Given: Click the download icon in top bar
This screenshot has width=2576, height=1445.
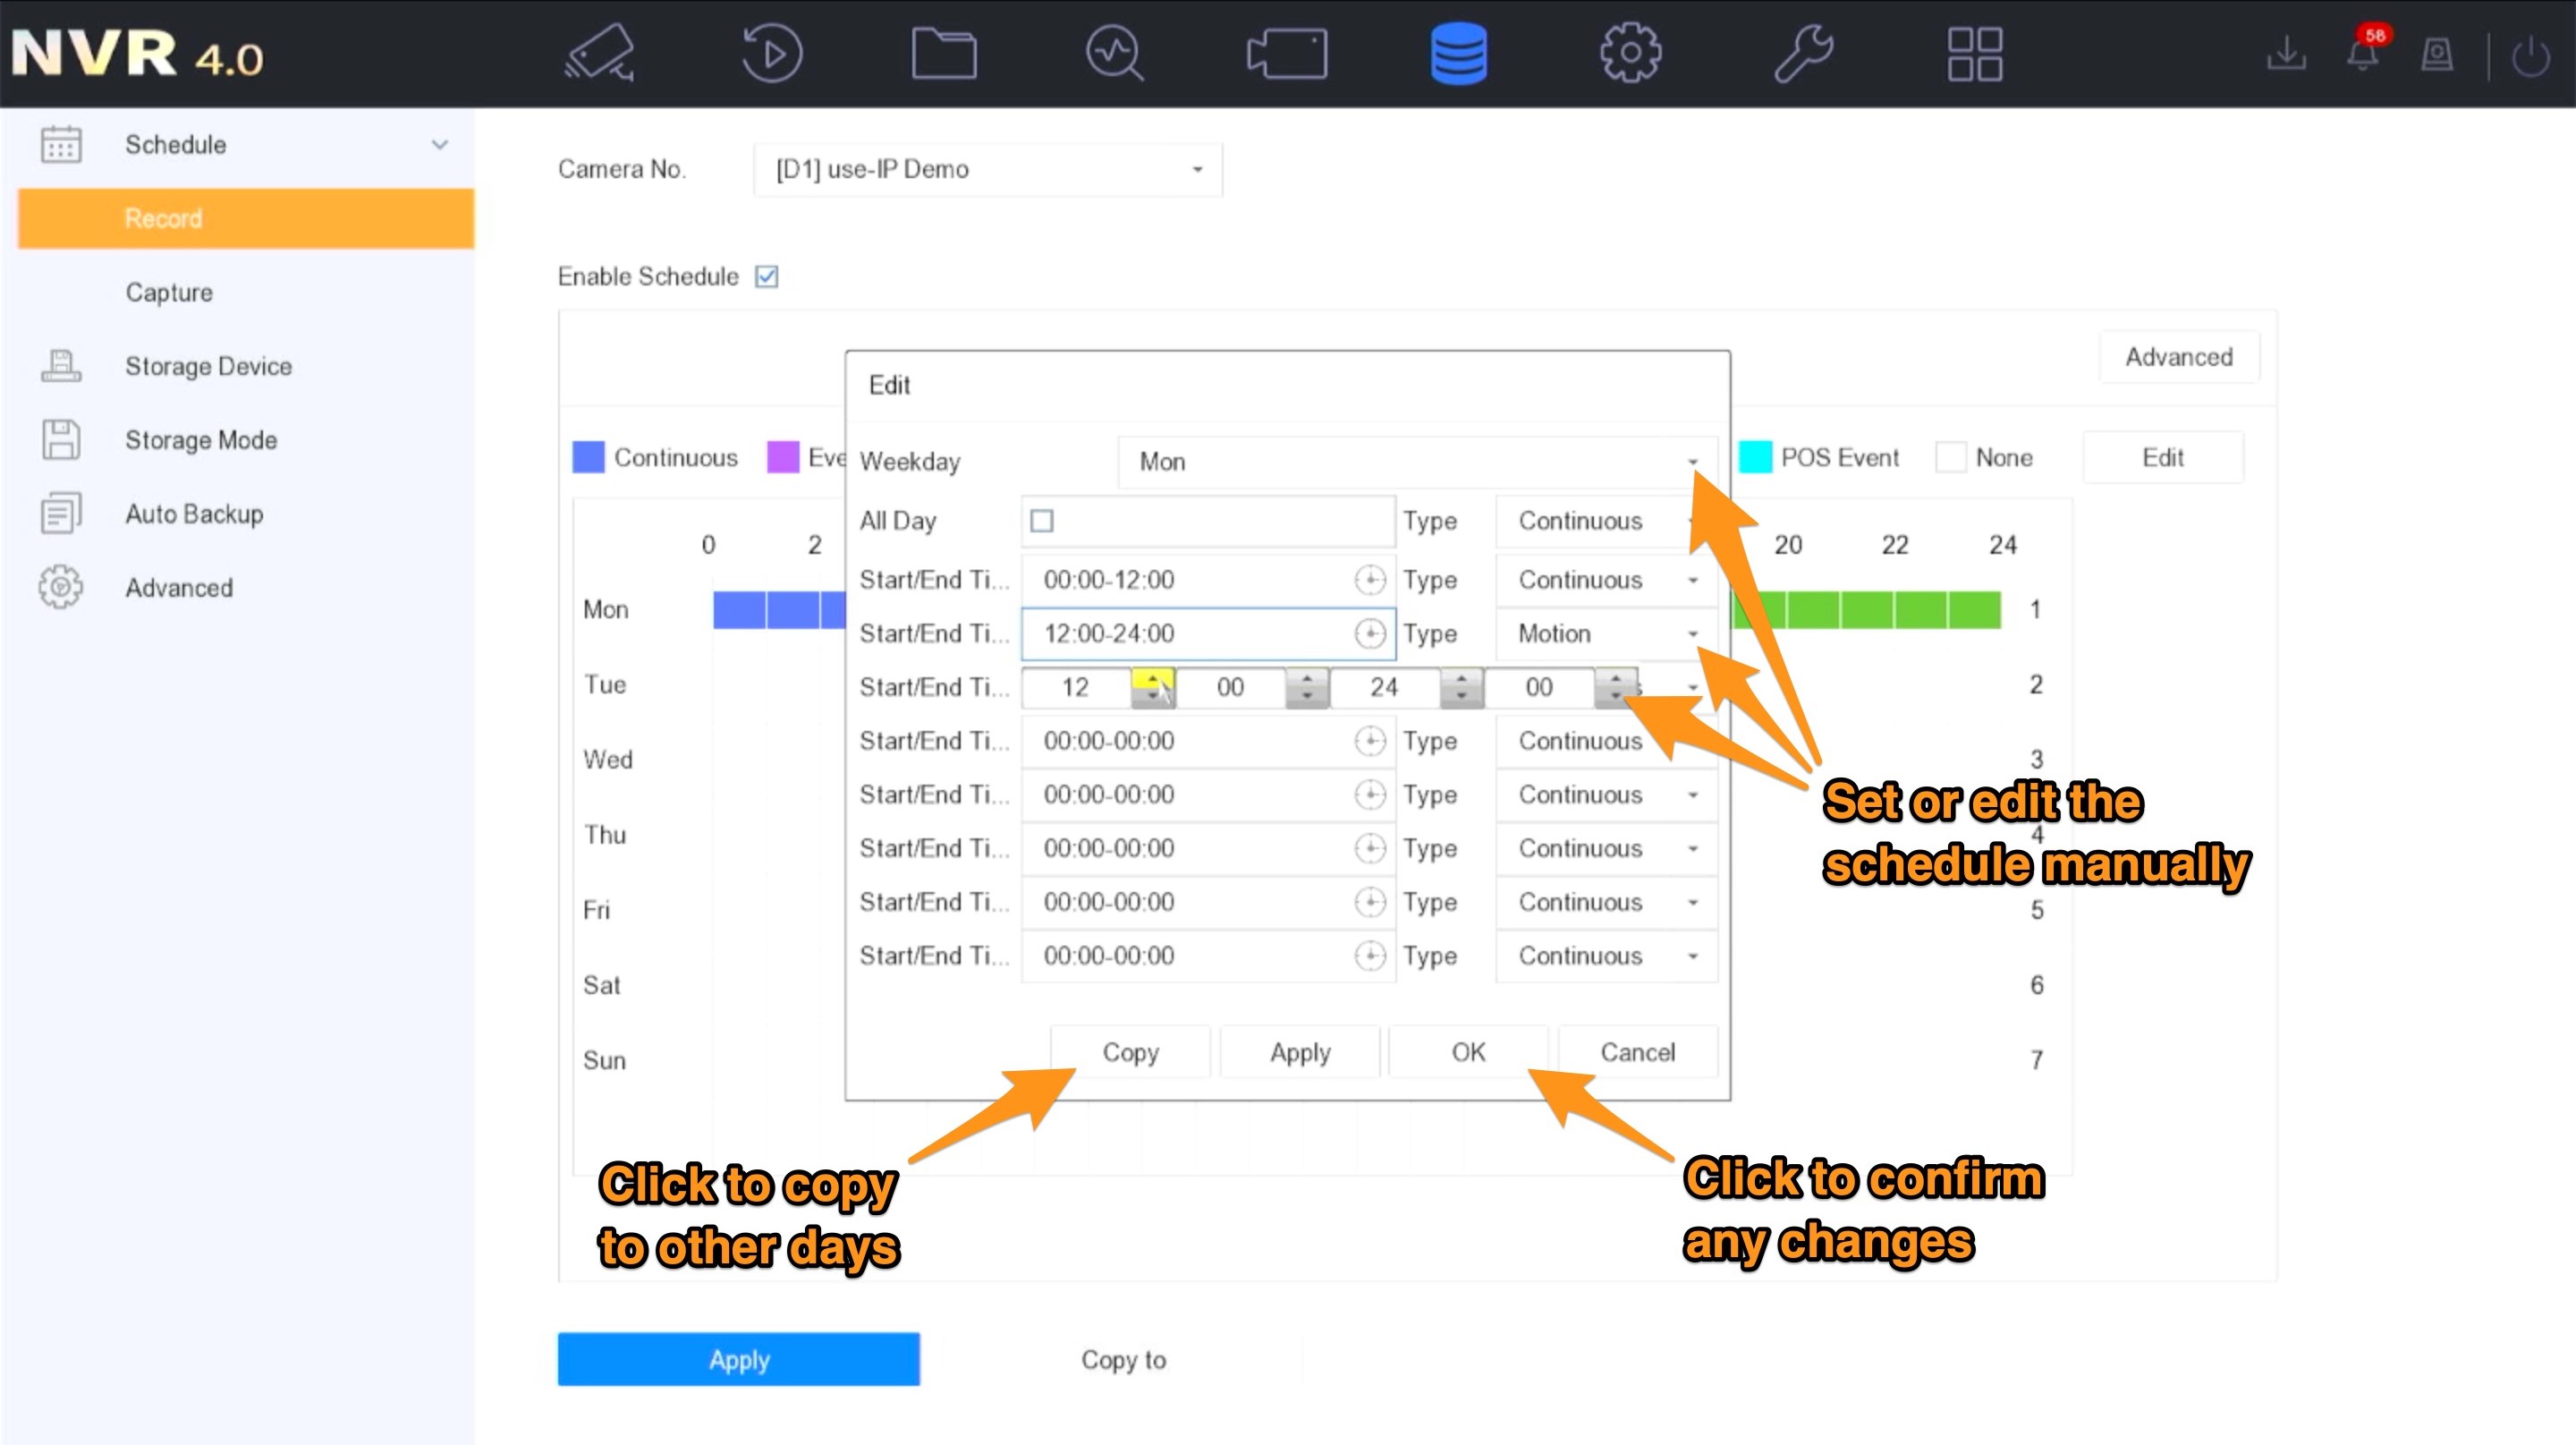Looking at the screenshot, I should click(2286, 53).
